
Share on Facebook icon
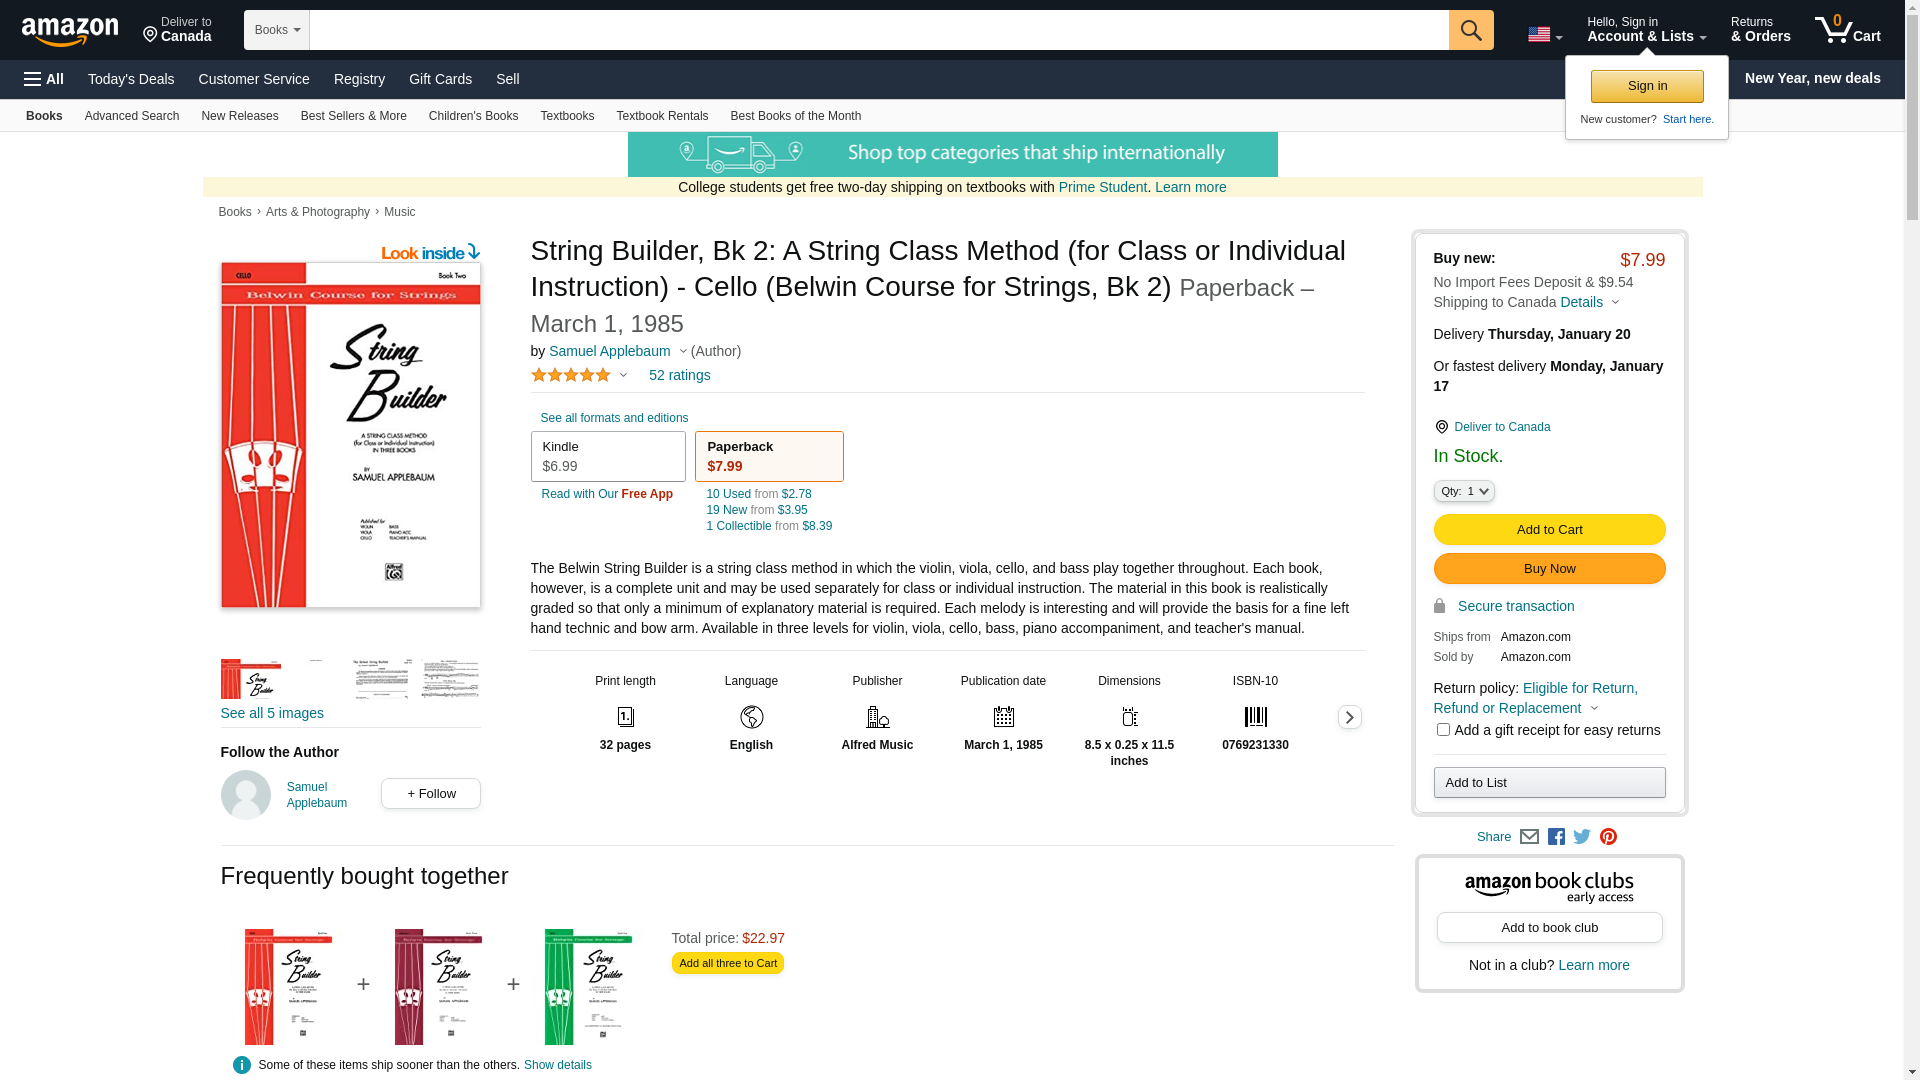[x=1556, y=837]
